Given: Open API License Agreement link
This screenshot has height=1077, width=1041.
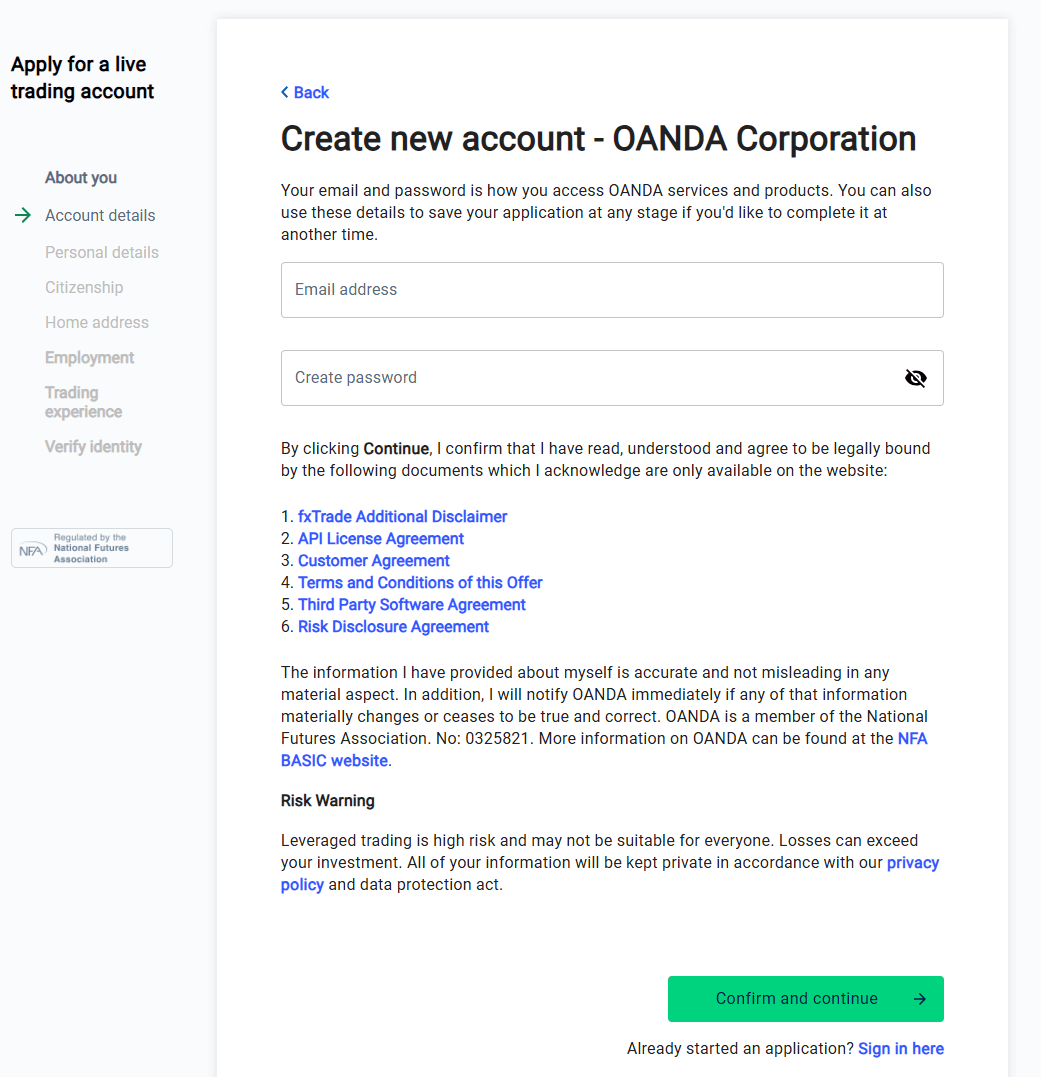Looking at the screenshot, I should 381,538.
